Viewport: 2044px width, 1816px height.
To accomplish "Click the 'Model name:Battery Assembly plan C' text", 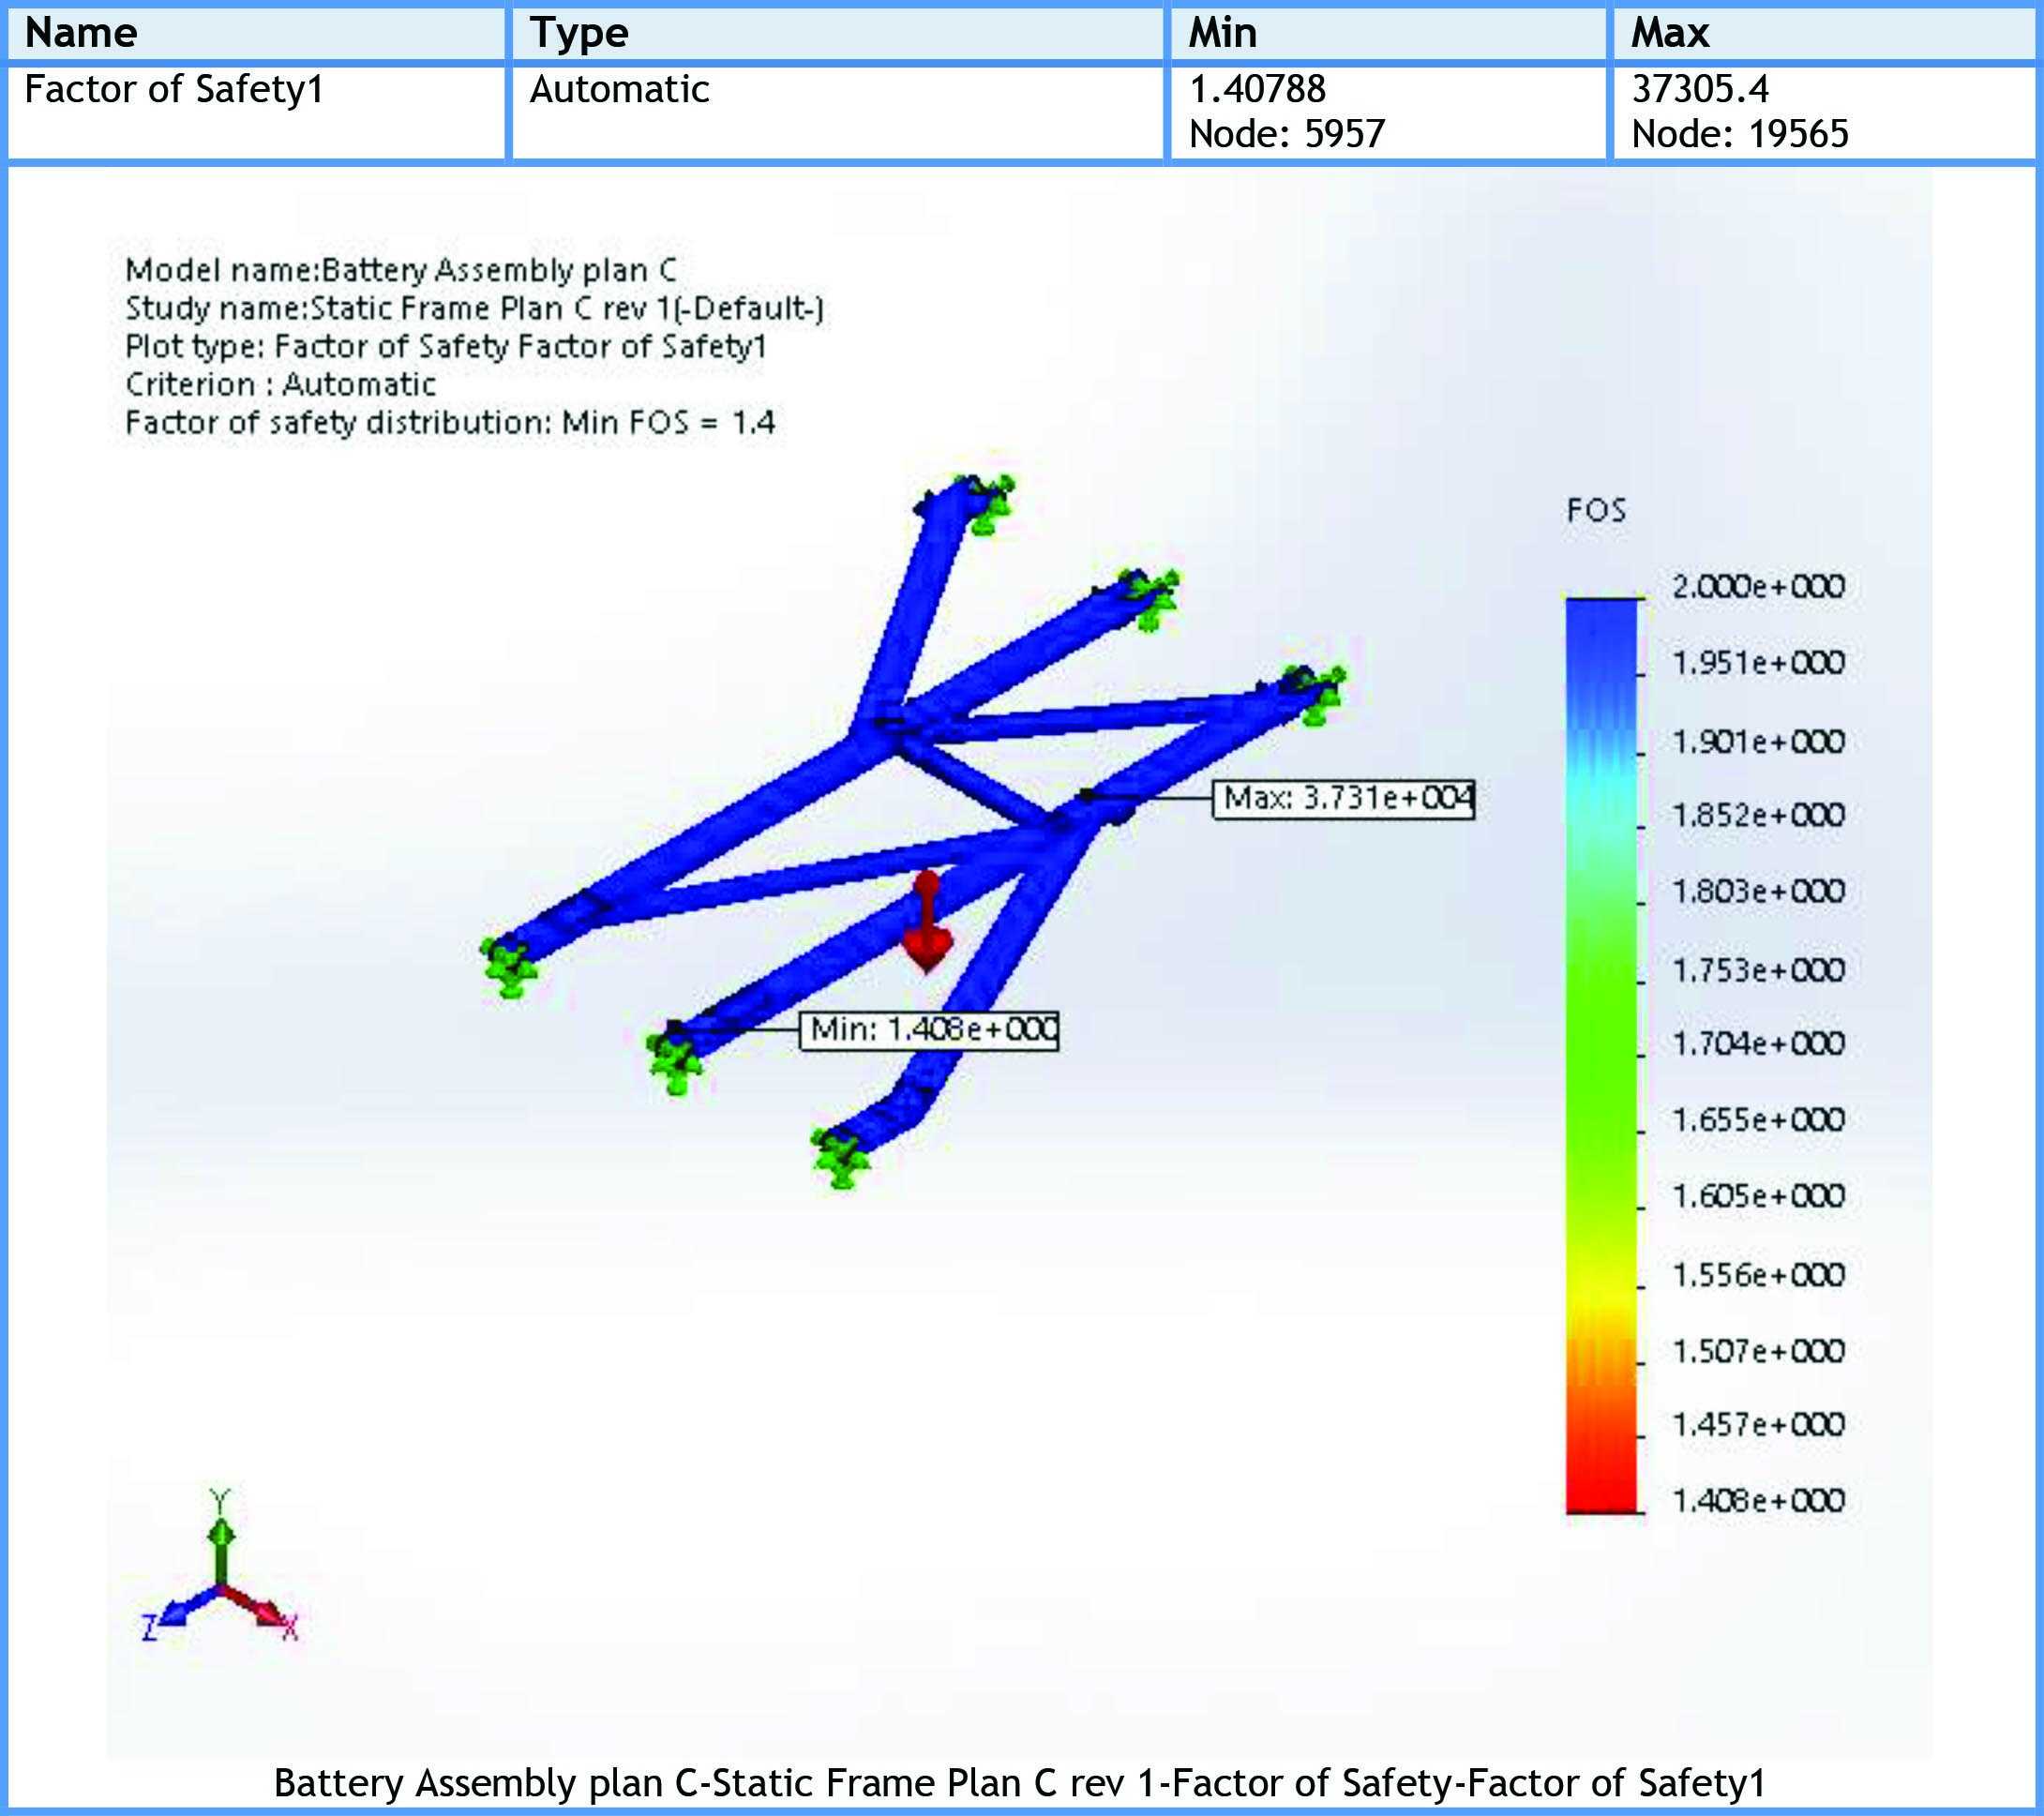I will point(401,270).
